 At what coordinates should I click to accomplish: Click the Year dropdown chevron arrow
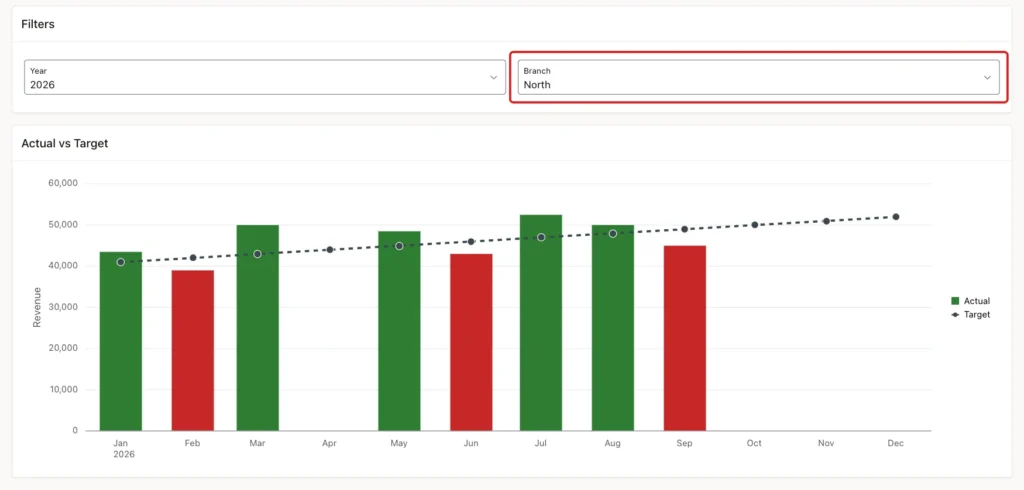[493, 78]
